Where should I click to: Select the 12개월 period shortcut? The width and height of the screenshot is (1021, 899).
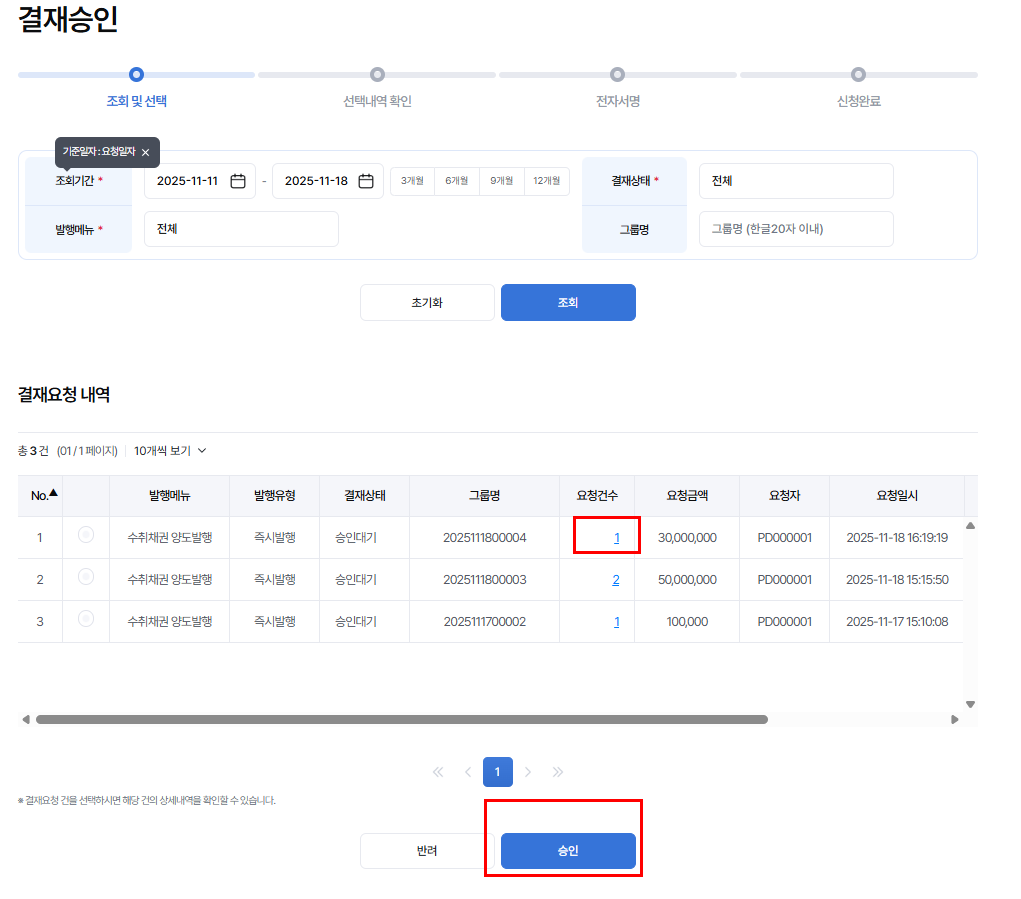546,181
